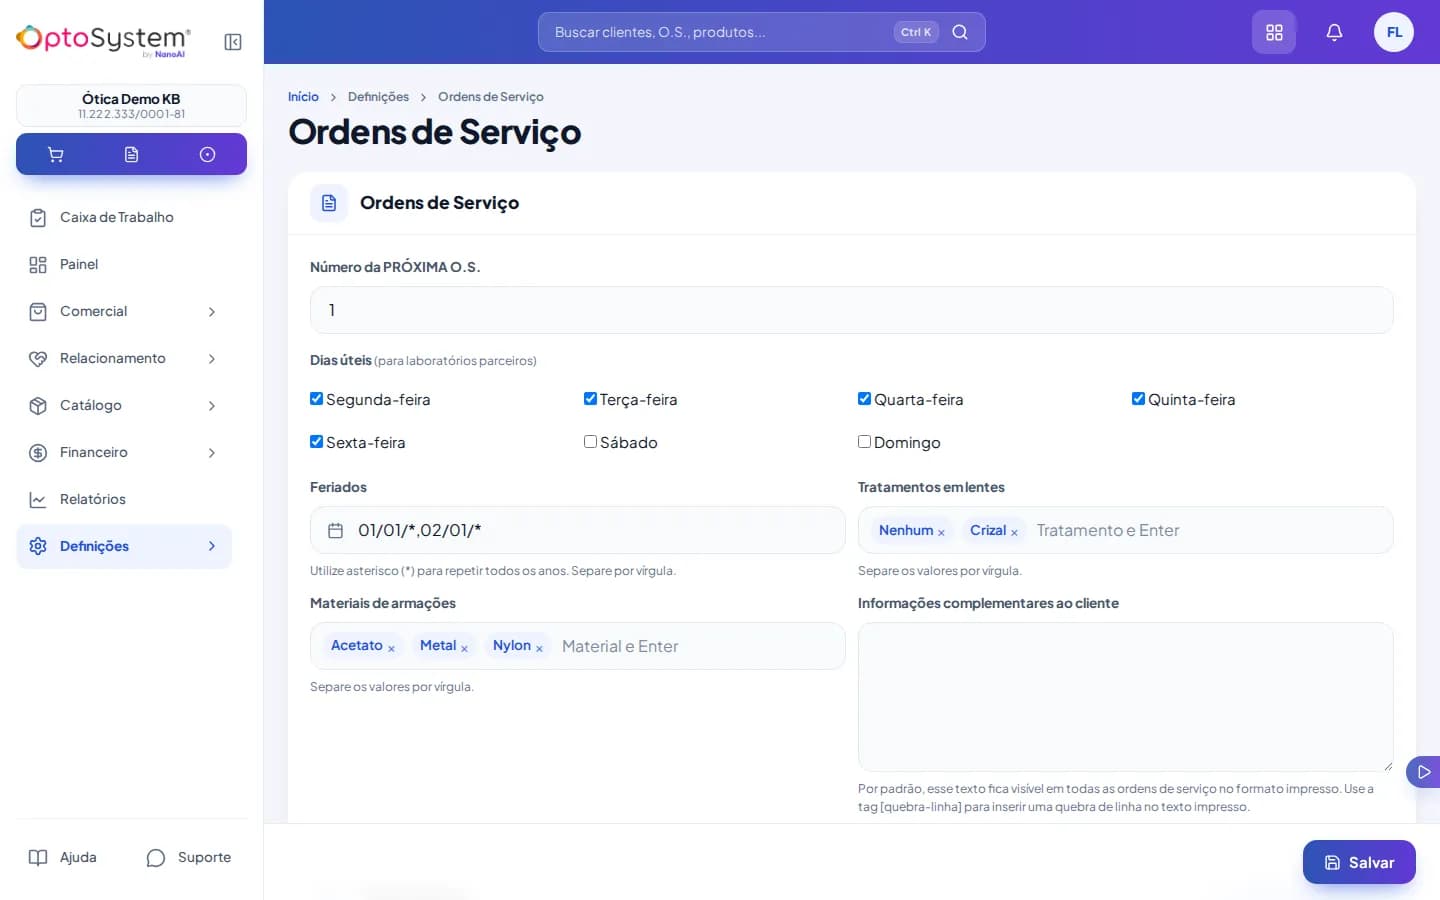This screenshot has height=900, width=1440.
Task: Expand the Definições menu chevron
Action: click(x=212, y=546)
